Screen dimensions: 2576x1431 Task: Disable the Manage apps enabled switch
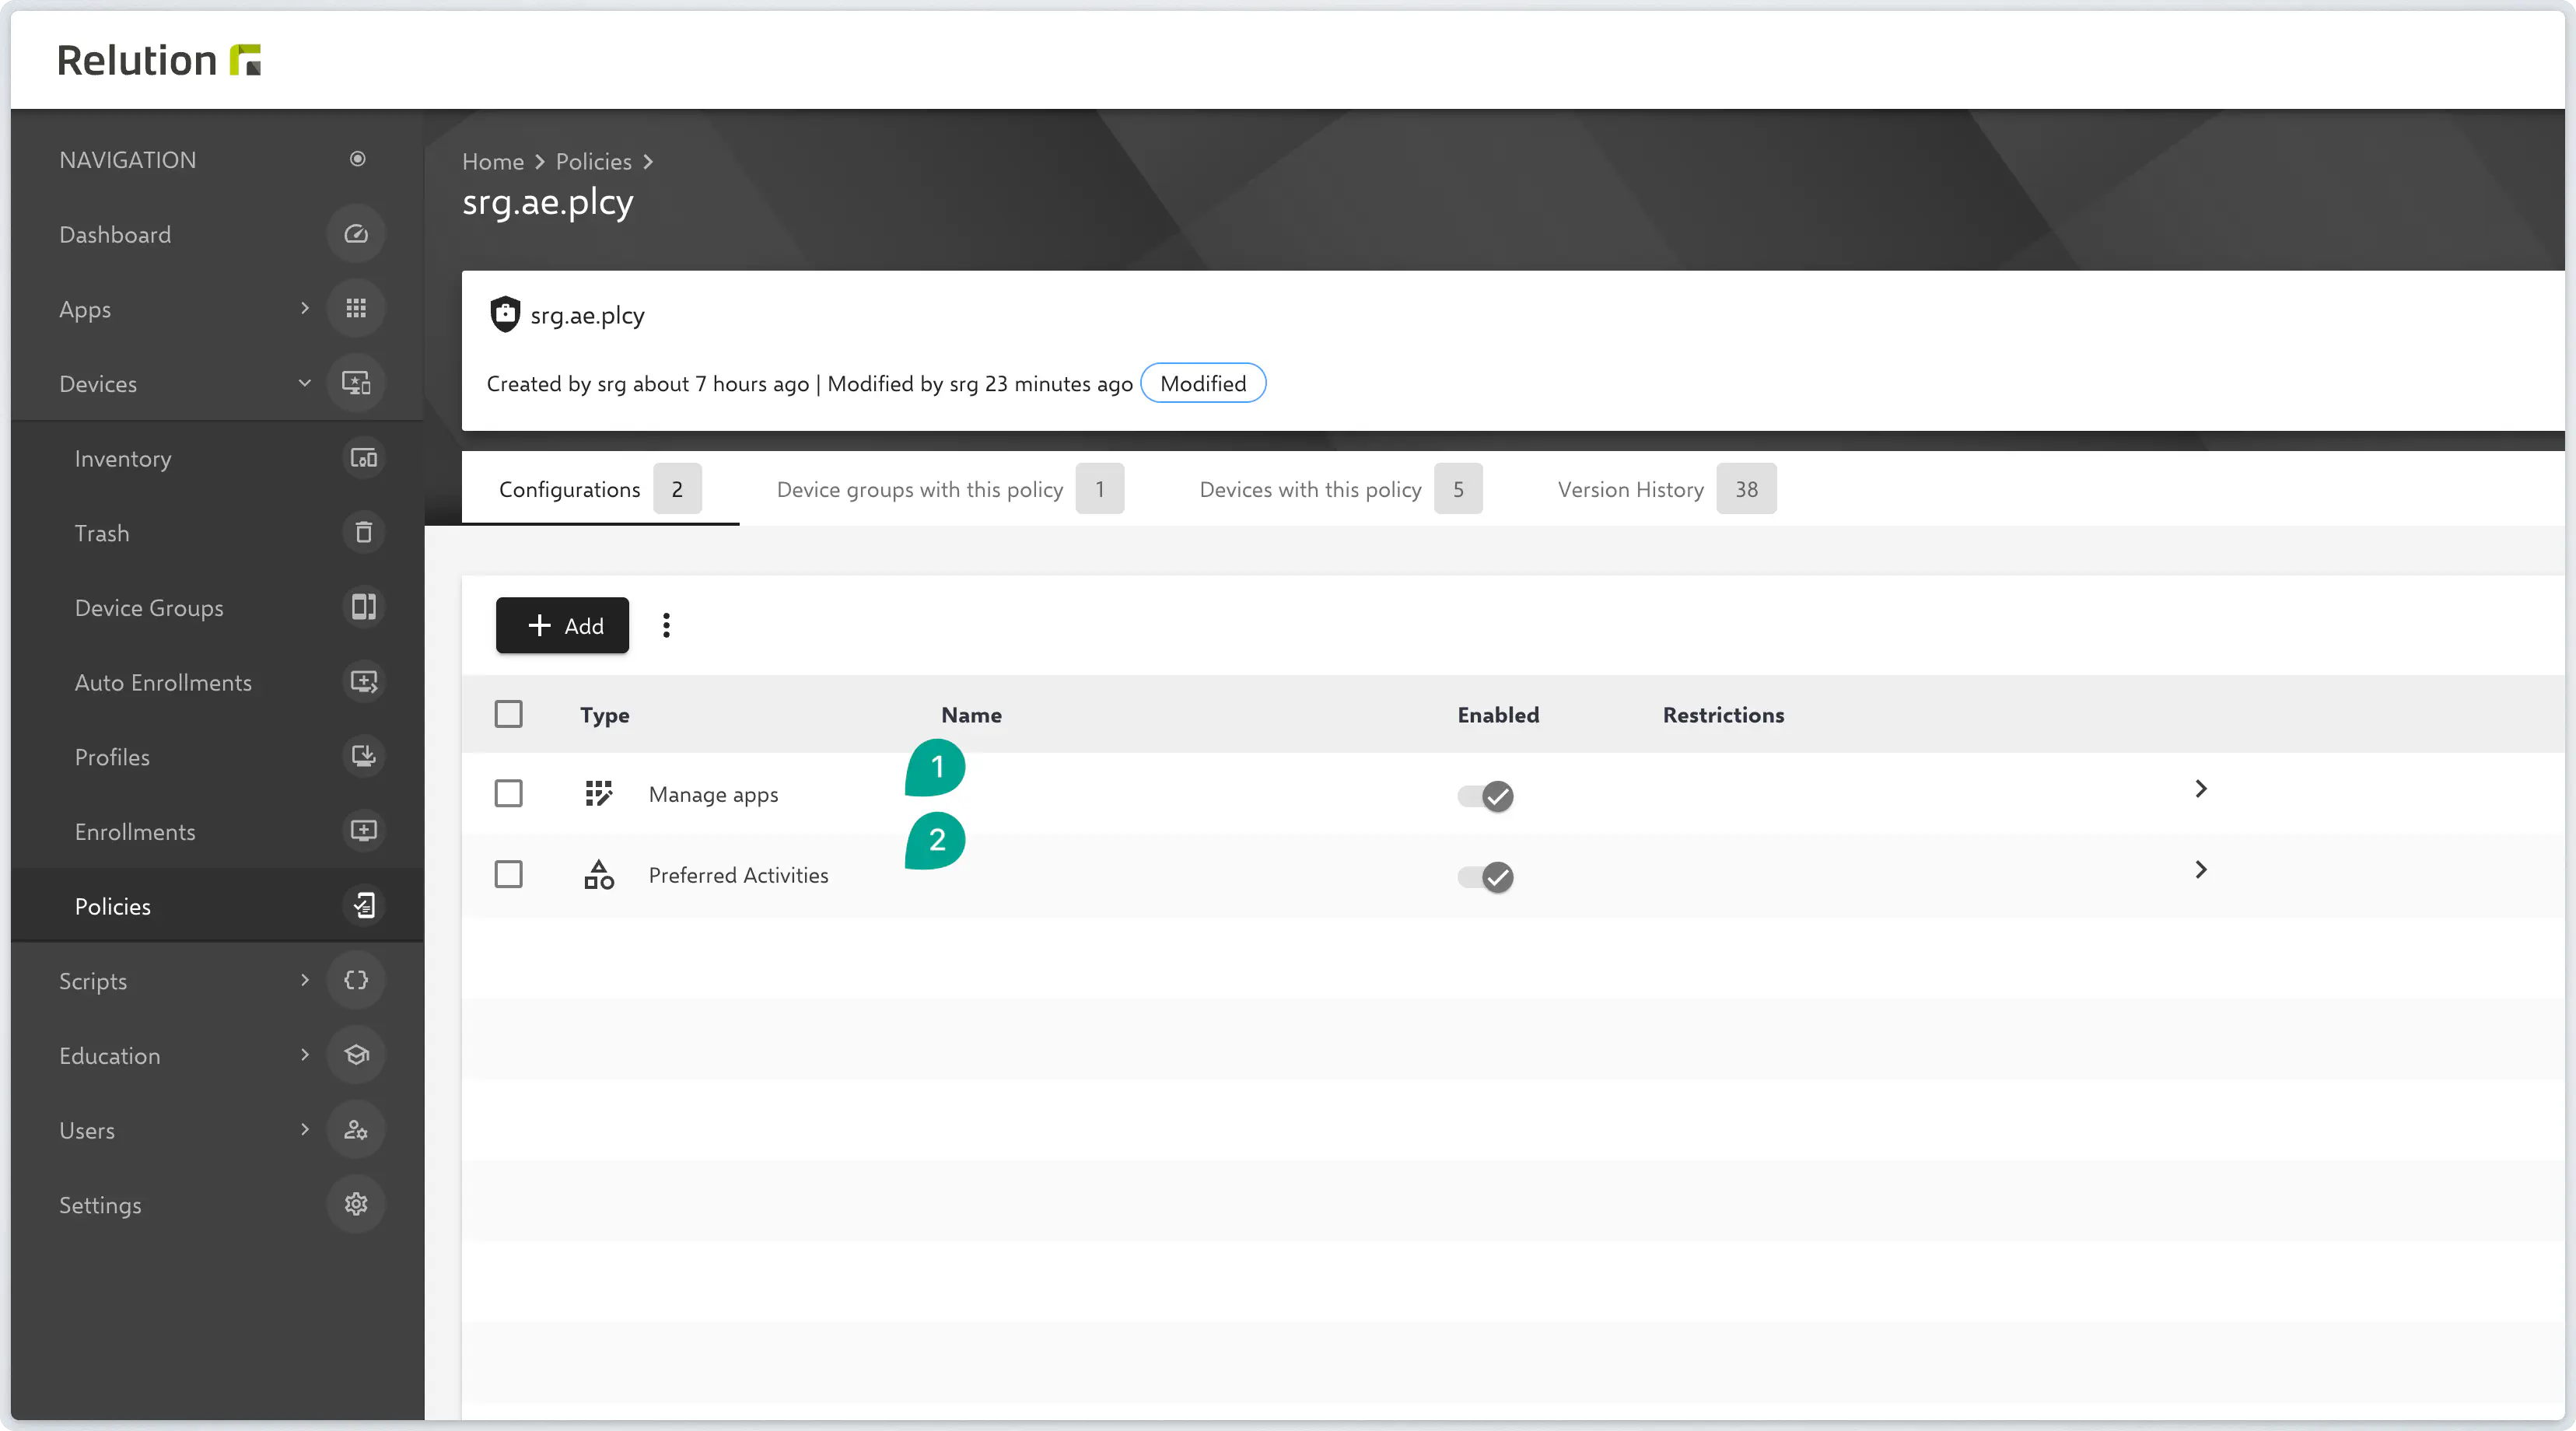pyautogui.click(x=1485, y=796)
